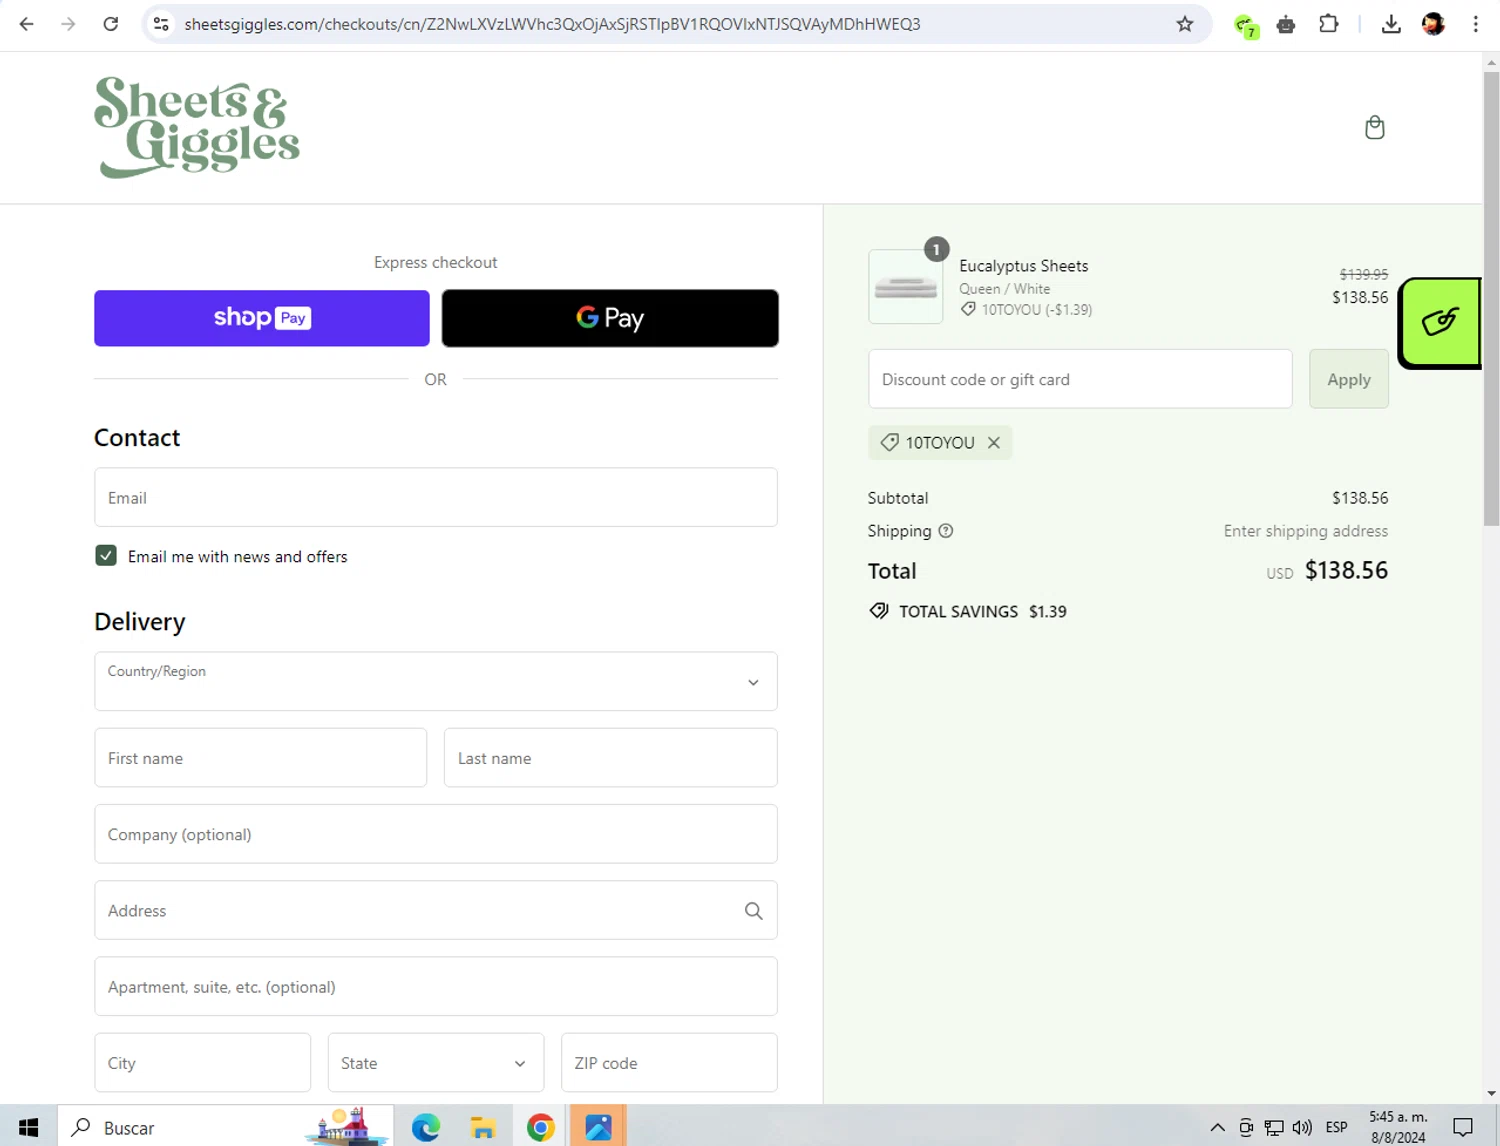The image size is (1500, 1146).
Task: Open the browser Extensions puzzle icon
Action: [1329, 24]
